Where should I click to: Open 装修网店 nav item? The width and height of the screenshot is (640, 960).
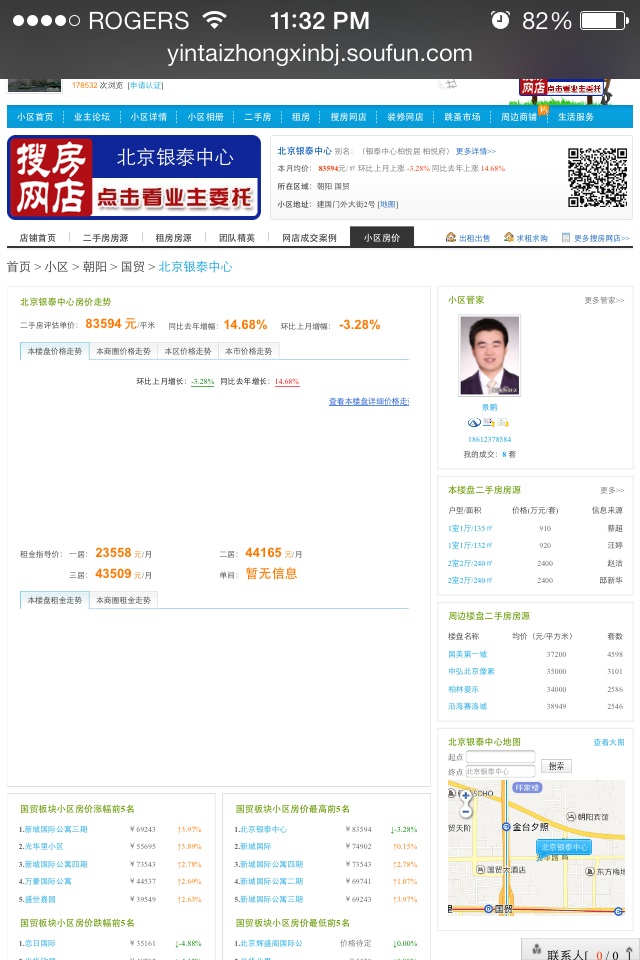click(x=405, y=117)
